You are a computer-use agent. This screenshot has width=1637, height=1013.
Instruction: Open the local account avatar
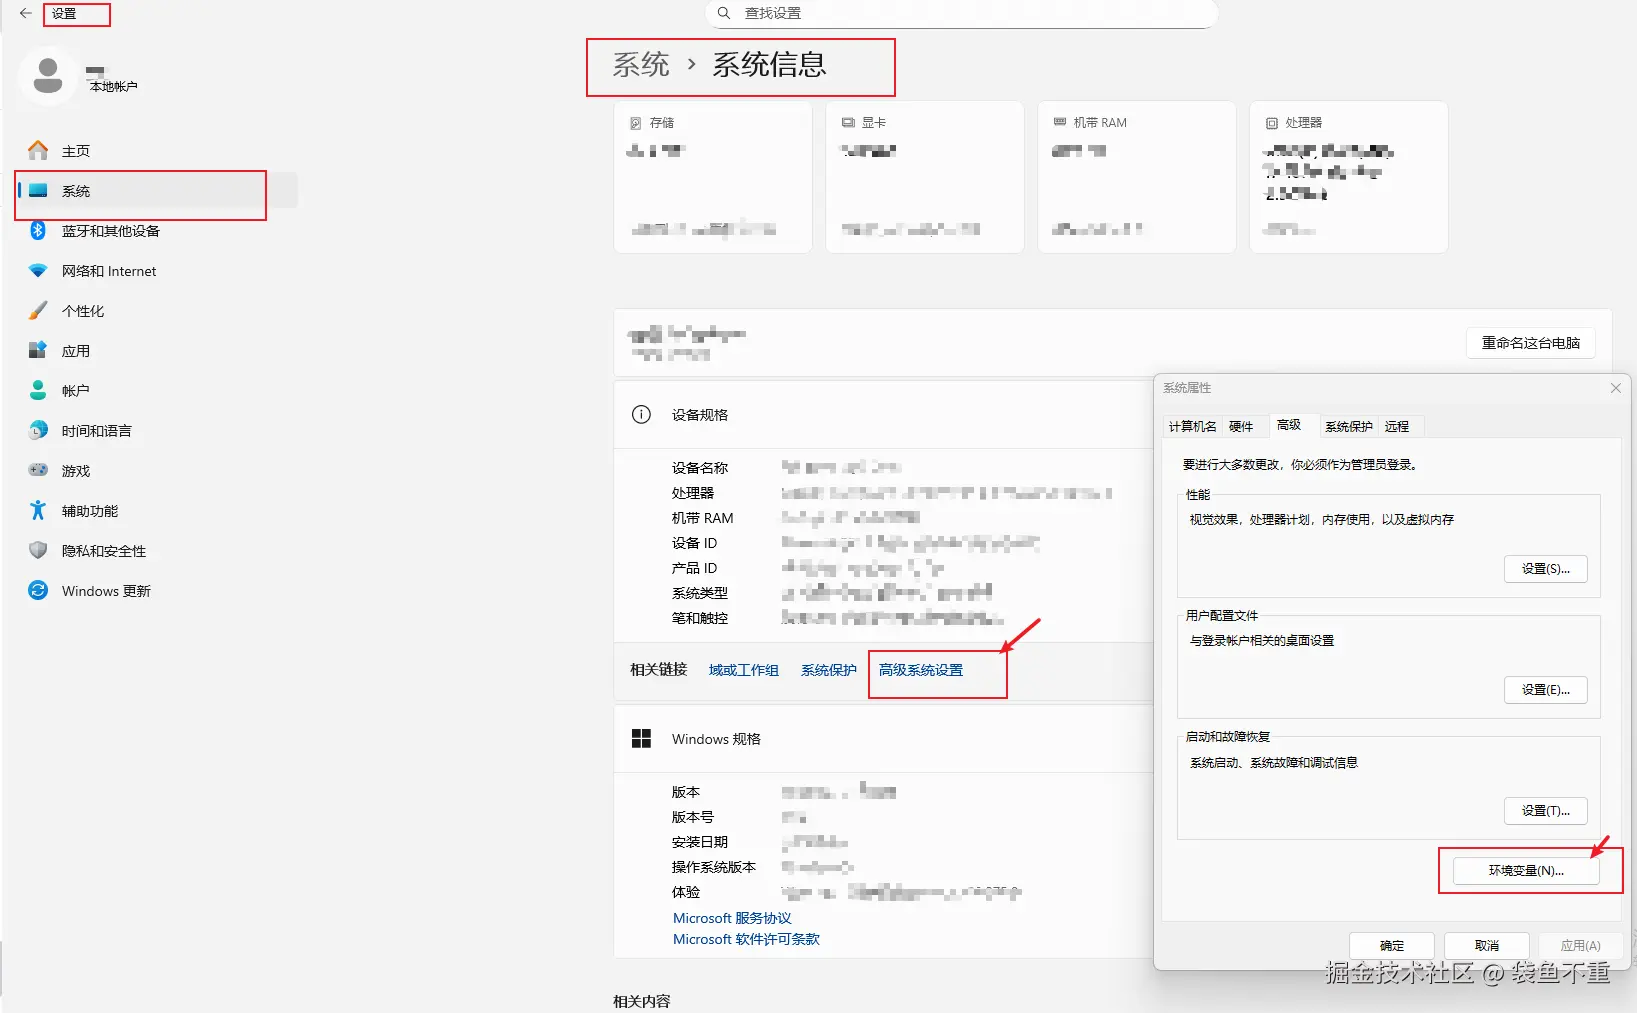(x=47, y=76)
